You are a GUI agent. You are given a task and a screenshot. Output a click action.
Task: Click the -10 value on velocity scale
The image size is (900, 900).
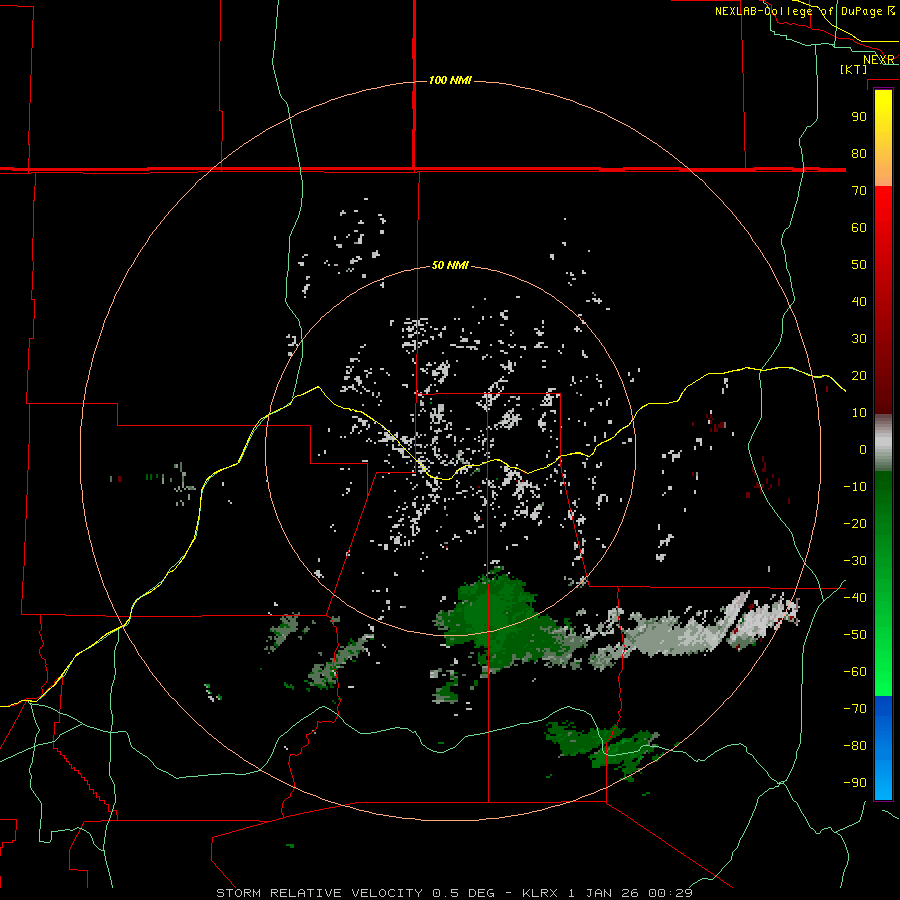point(855,487)
